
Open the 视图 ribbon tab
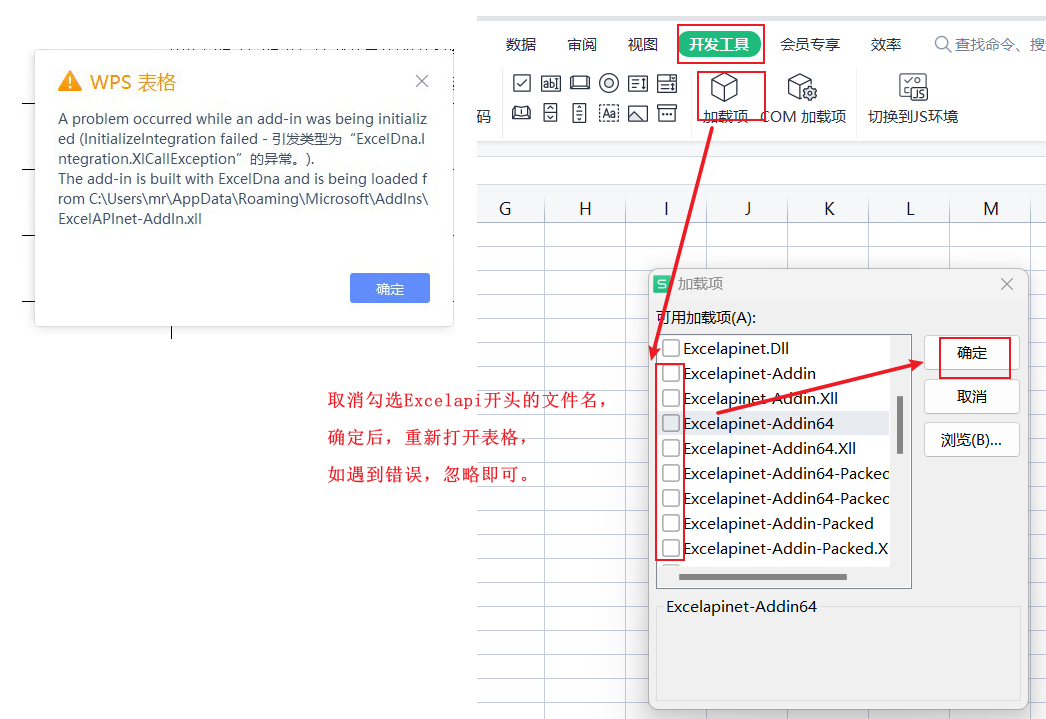pyautogui.click(x=643, y=44)
